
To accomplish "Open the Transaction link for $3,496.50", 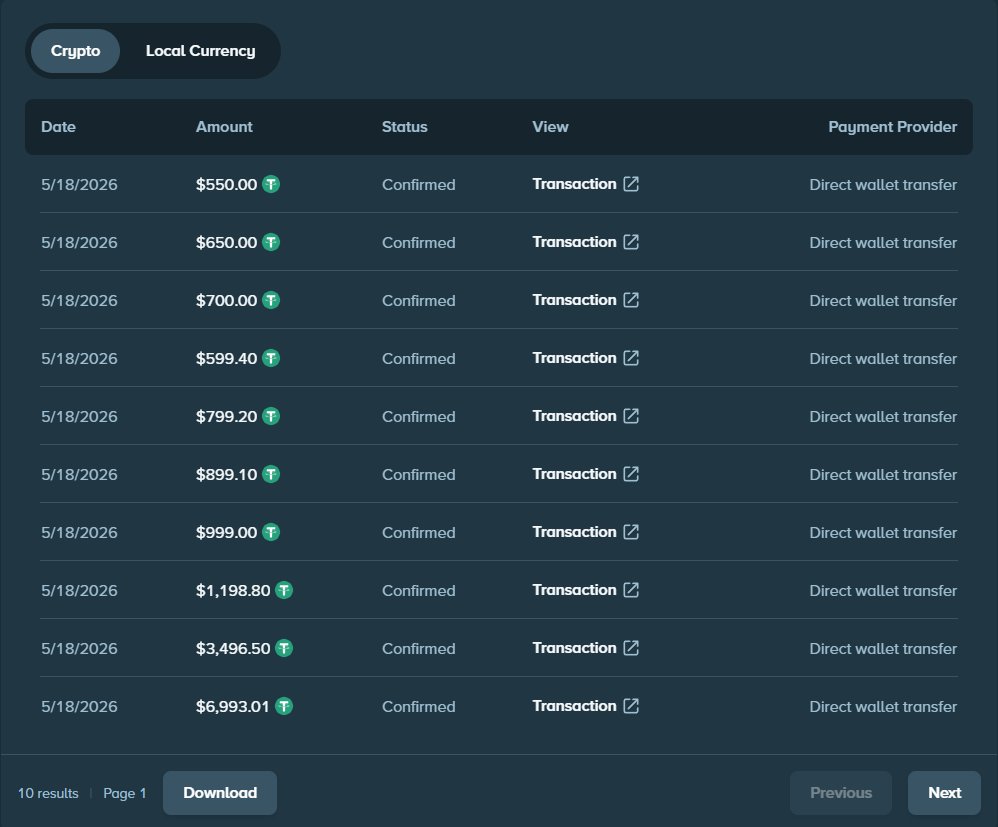I will click(574, 647).
